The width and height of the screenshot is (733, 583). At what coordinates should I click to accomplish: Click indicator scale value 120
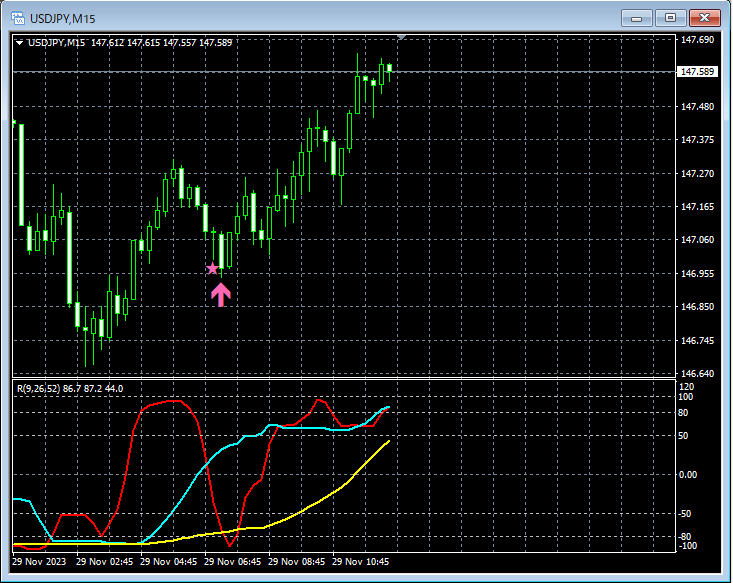pos(687,387)
